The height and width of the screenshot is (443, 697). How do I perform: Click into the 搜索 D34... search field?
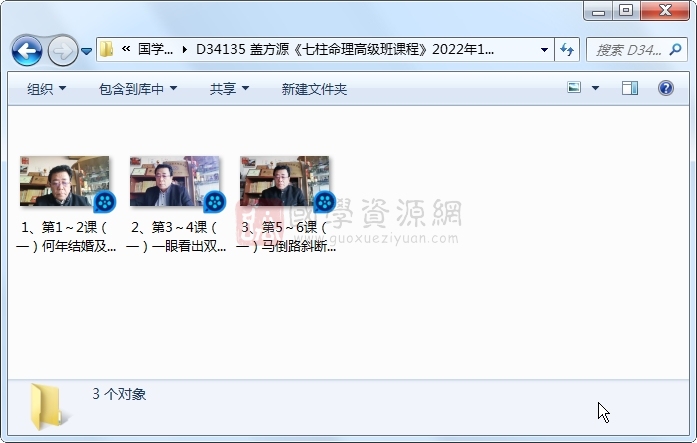click(629, 50)
